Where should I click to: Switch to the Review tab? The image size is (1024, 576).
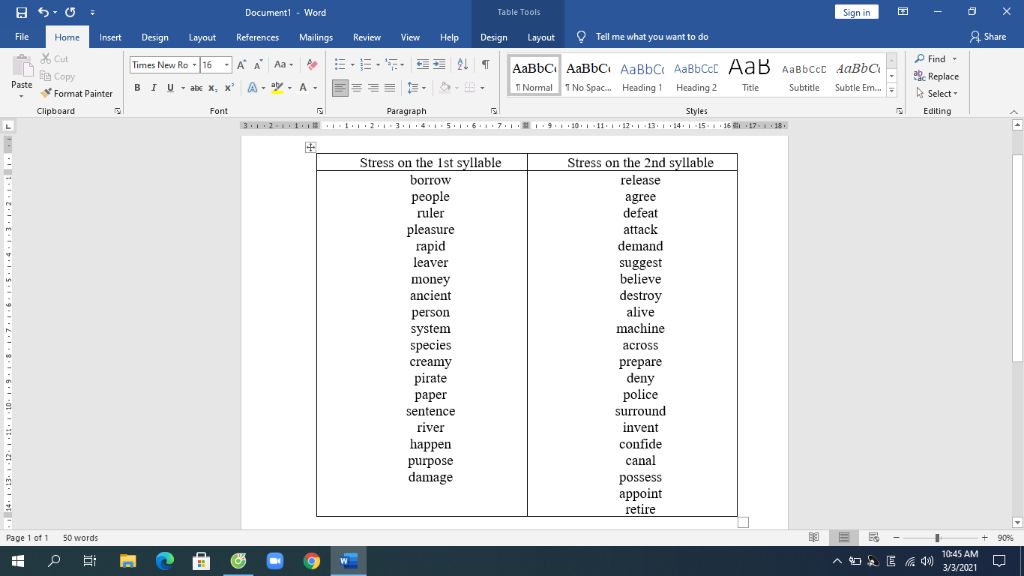tap(367, 37)
